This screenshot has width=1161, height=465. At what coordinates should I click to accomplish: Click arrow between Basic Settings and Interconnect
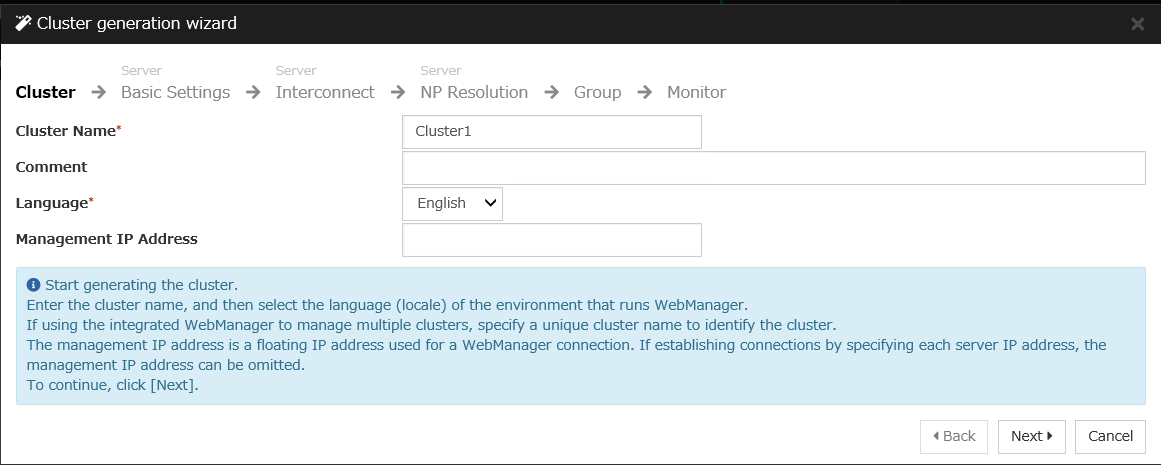click(253, 92)
